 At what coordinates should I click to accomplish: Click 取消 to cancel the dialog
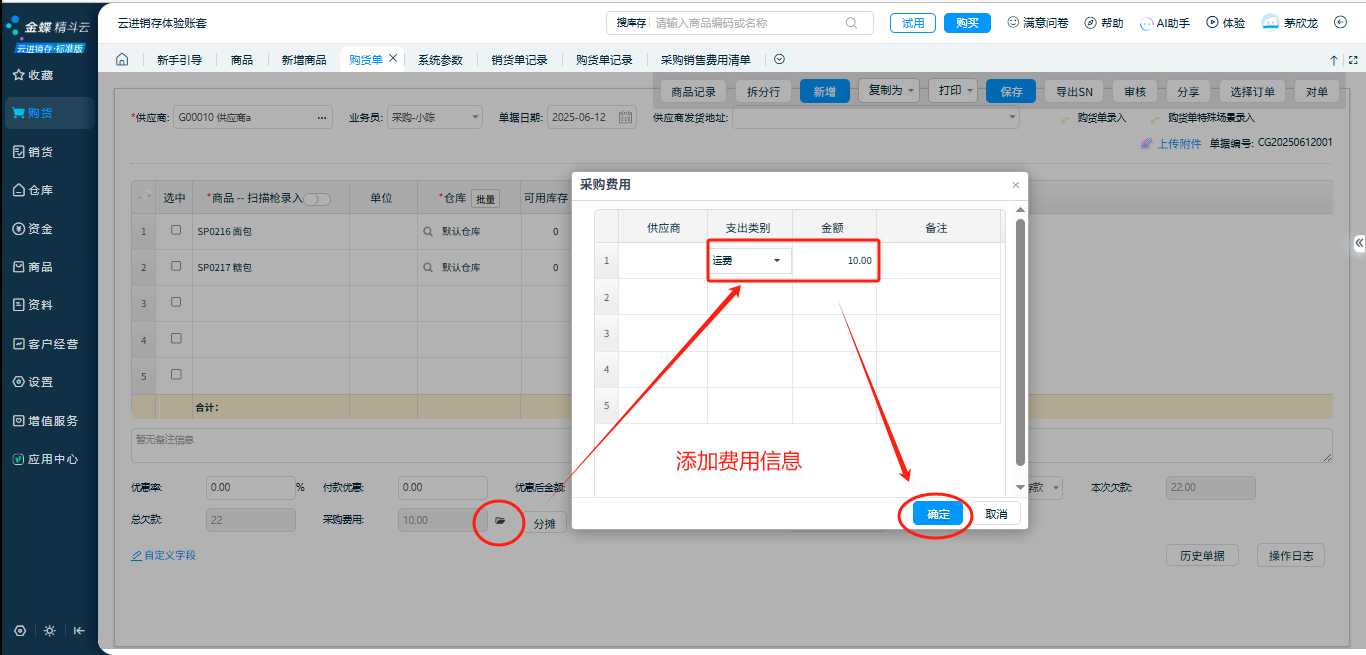[x=996, y=514]
